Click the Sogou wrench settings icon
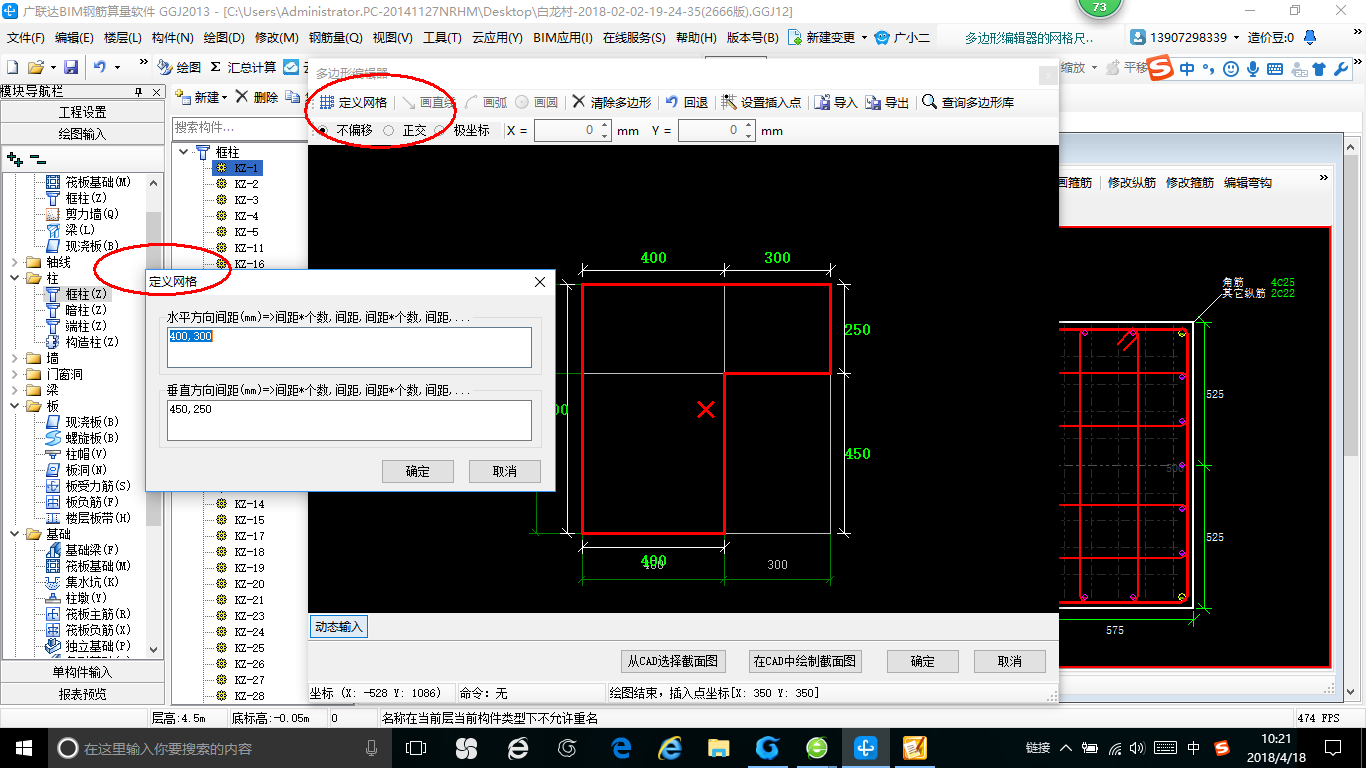 coord(1341,69)
